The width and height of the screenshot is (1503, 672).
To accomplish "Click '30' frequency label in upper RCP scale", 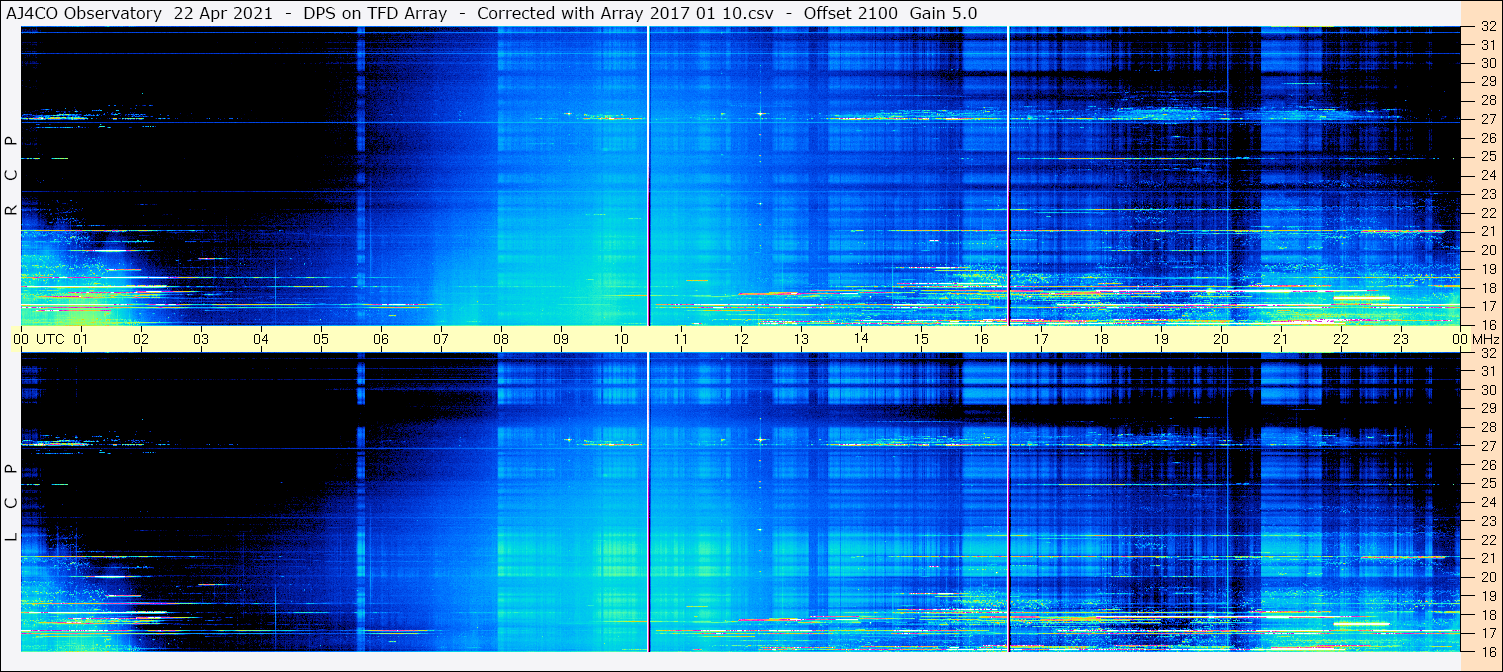I will [x=1487, y=63].
